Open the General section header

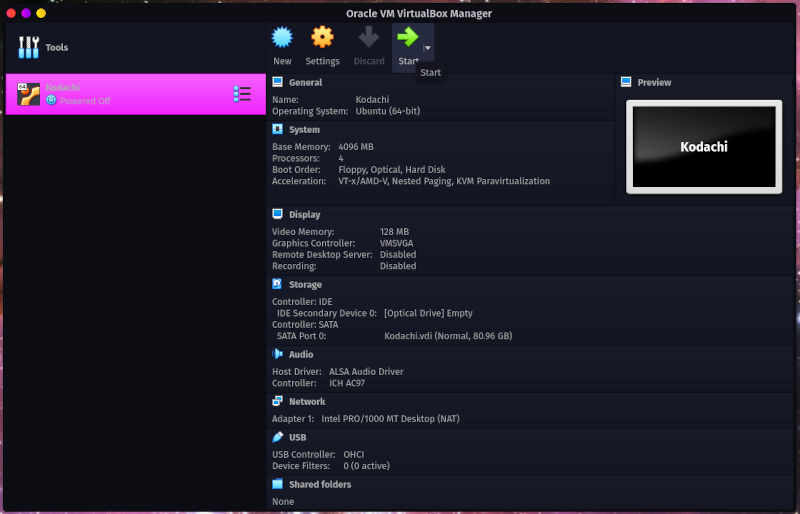click(306, 82)
